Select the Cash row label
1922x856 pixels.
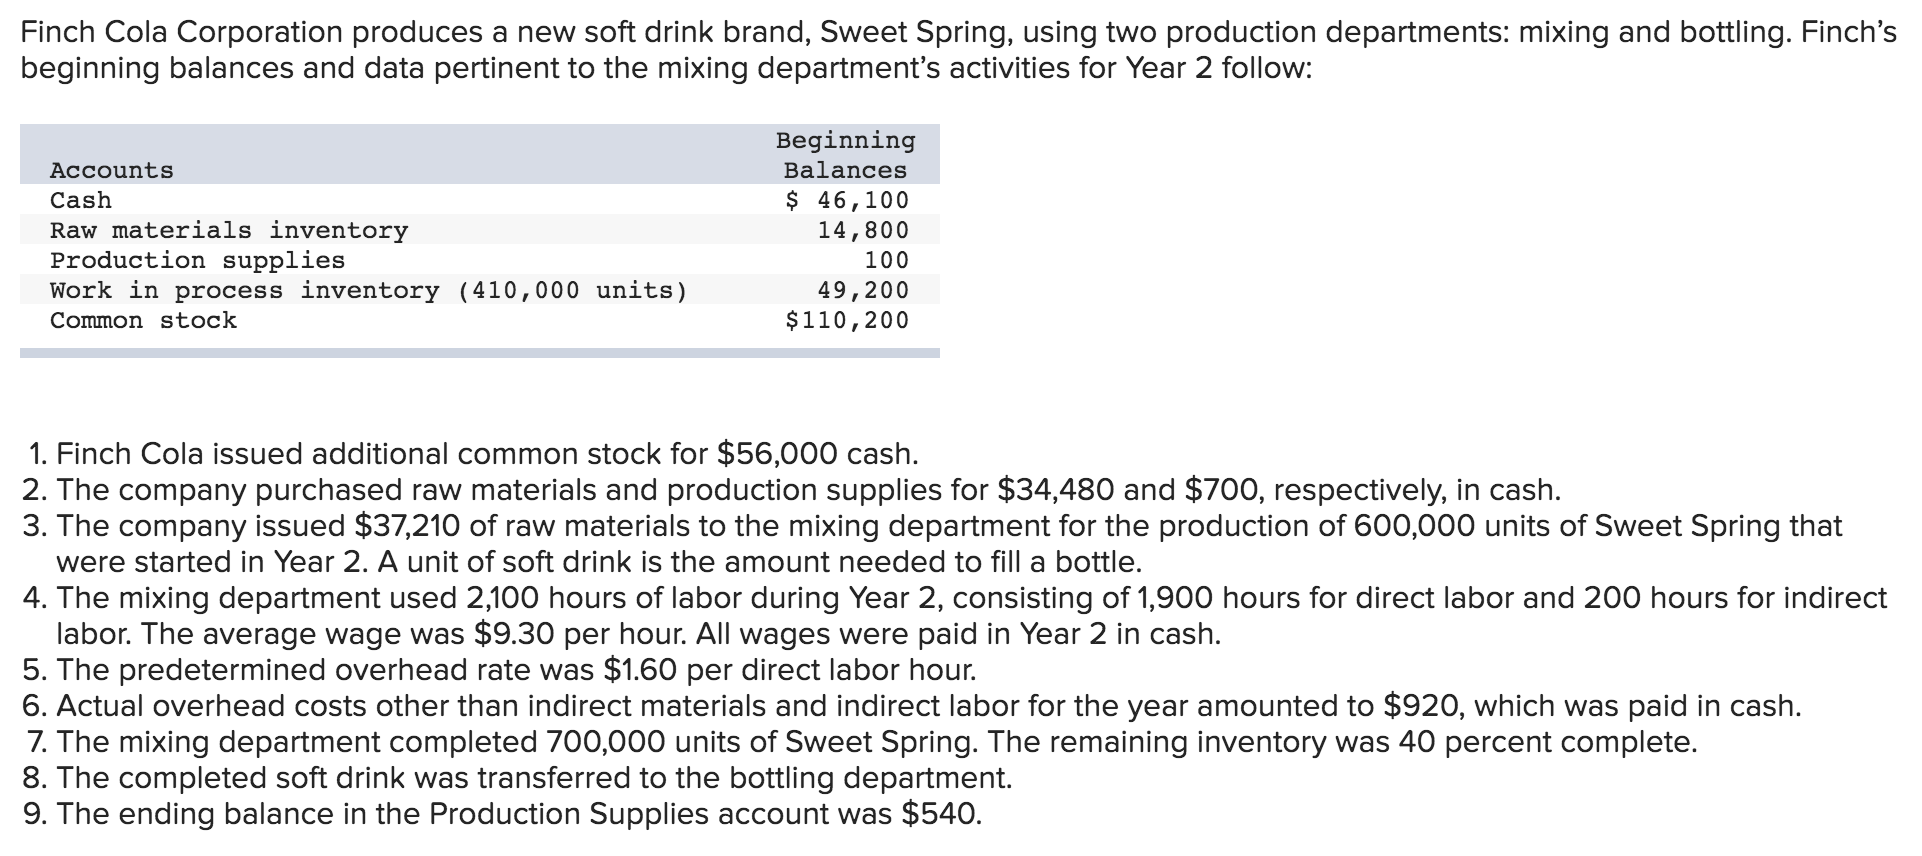tap(81, 201)
